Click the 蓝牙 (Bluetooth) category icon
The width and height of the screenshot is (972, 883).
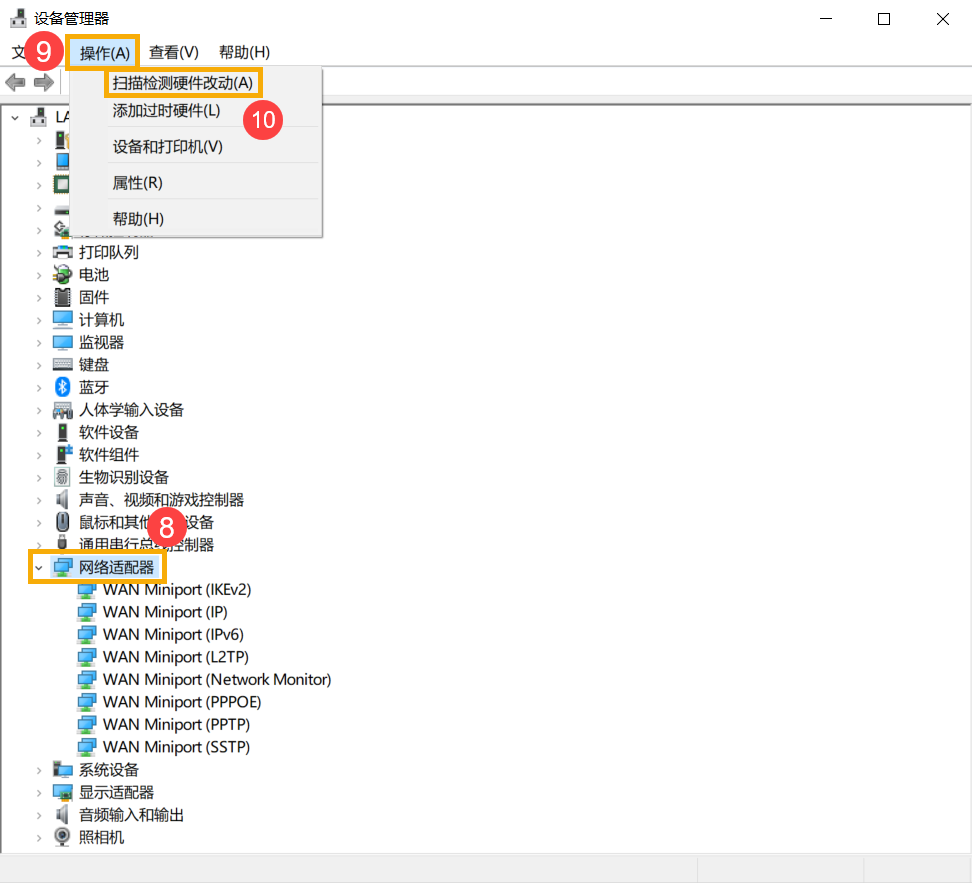click(62, 387)
